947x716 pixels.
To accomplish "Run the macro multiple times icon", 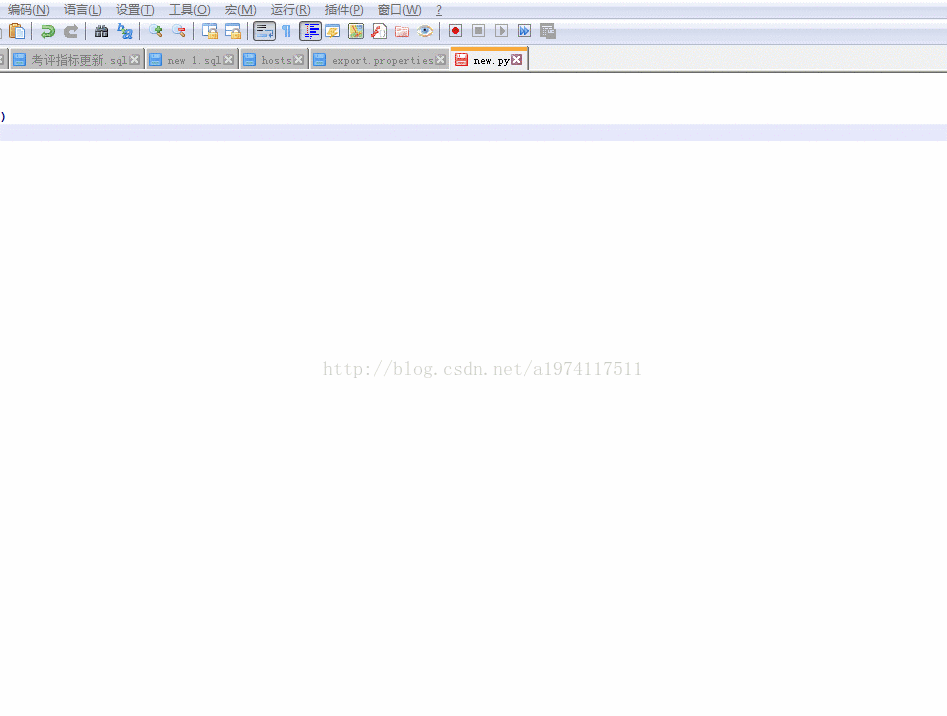I will (524, 31).
